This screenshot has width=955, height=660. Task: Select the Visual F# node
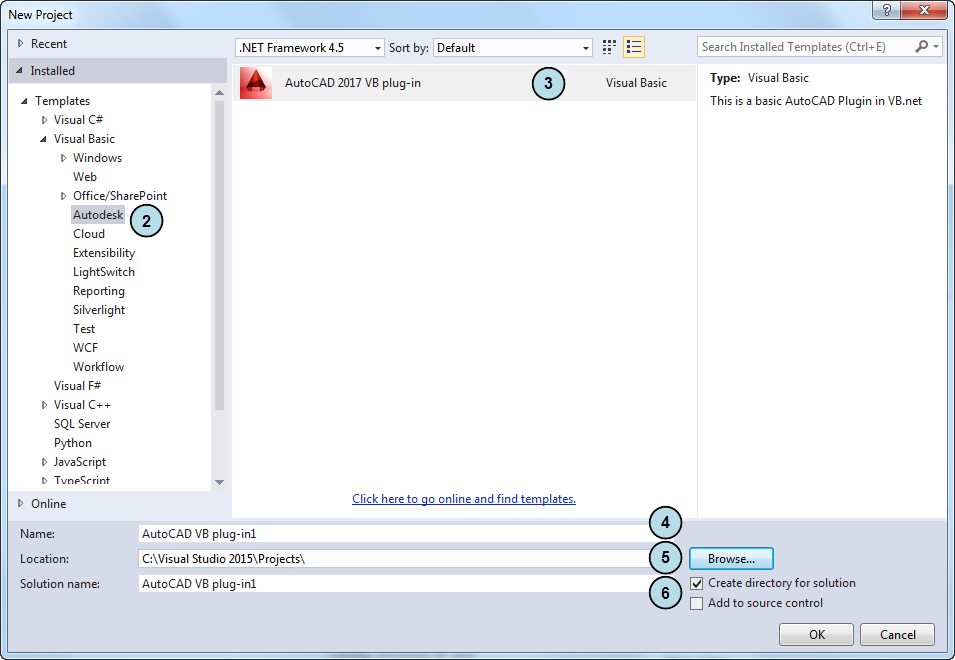coord(77,386)
